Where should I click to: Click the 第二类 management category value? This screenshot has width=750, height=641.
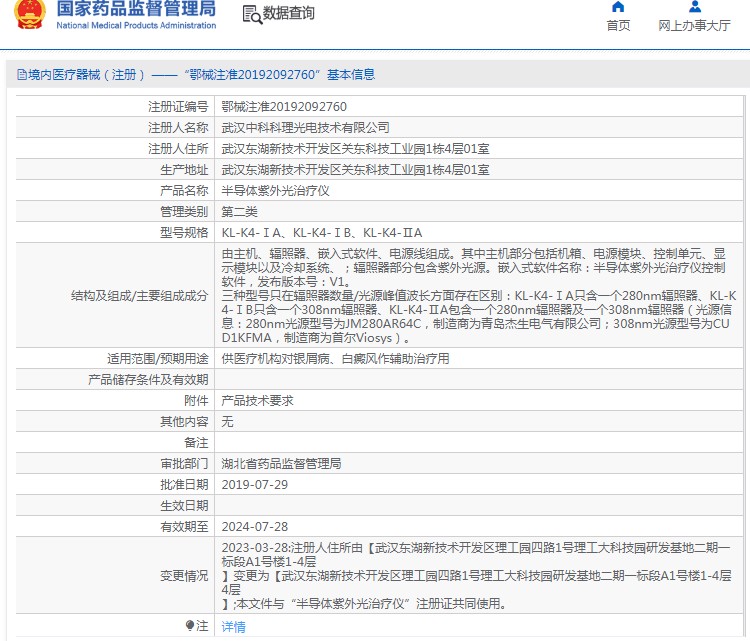(240, 212)
